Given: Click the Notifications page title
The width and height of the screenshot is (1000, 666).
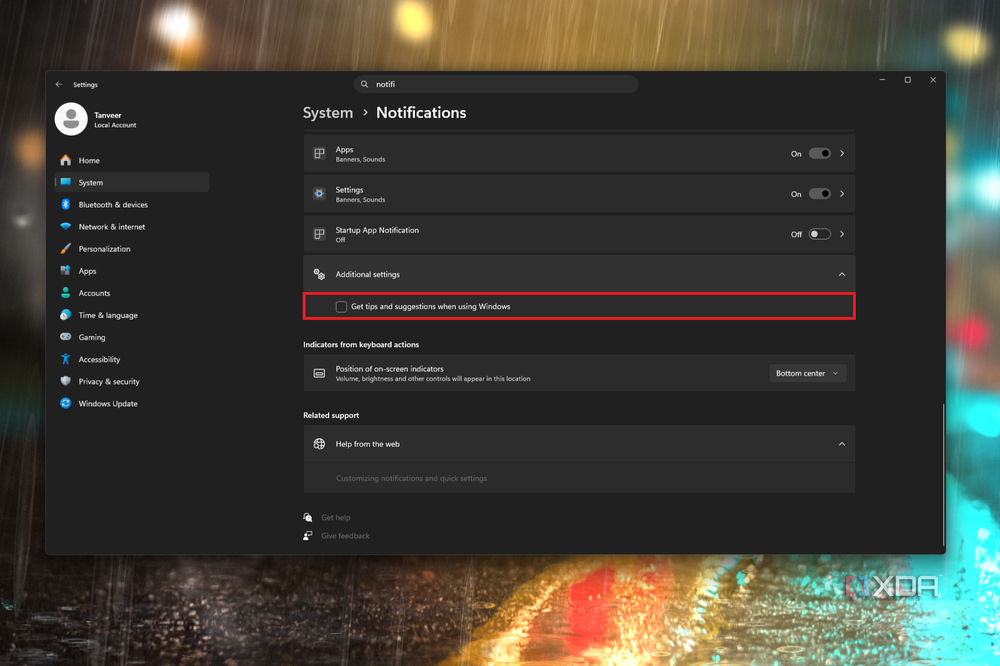Looking at the screenshot, I should (x=421, y=113).
